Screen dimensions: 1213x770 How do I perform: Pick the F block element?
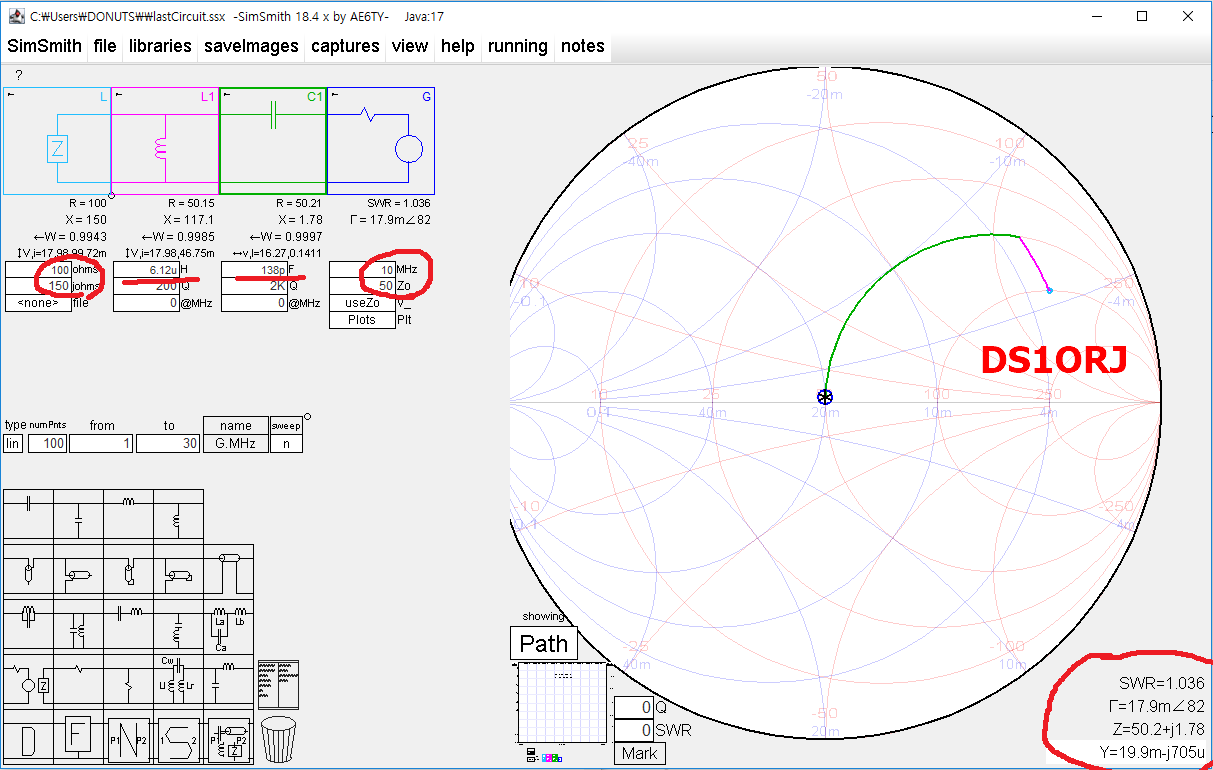[79, 737]
